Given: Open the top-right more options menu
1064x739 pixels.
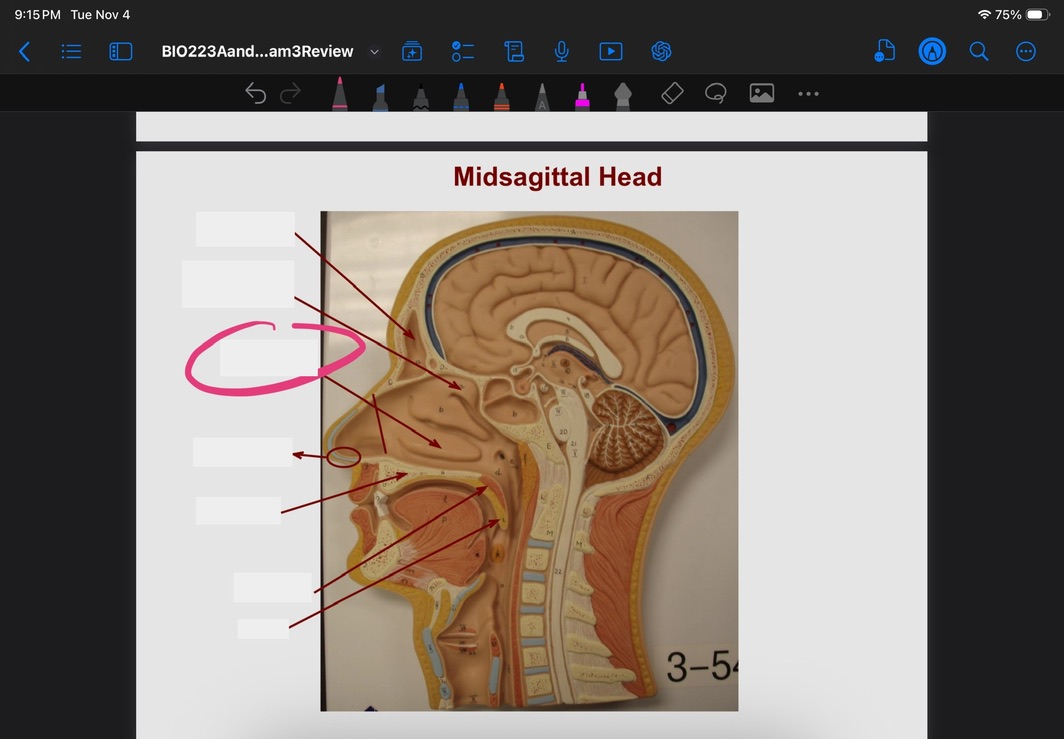Looking at the screenshot, I should click(1026, 51).
